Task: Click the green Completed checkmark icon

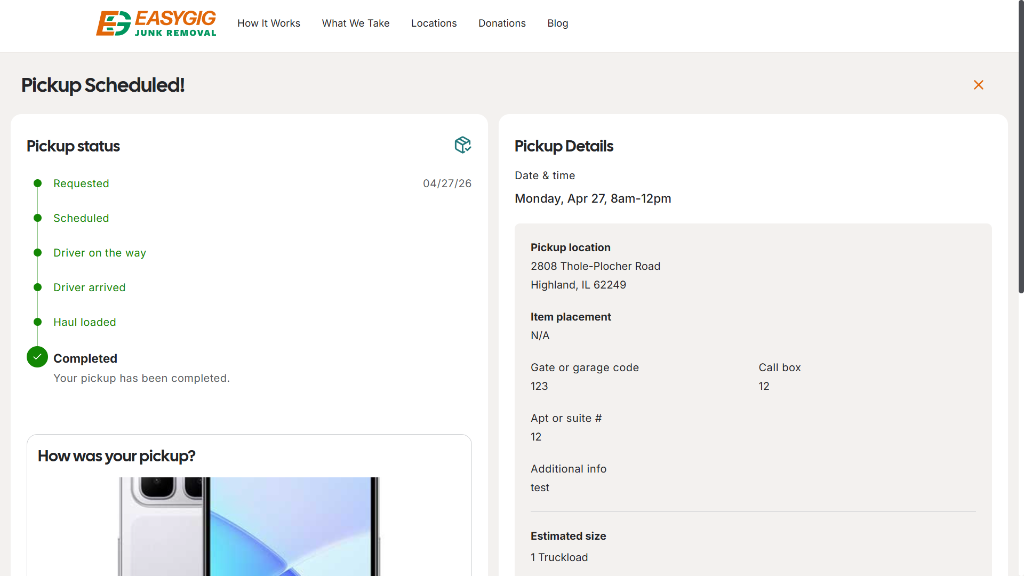Action: pyautogui.click(x=37, y=357)
